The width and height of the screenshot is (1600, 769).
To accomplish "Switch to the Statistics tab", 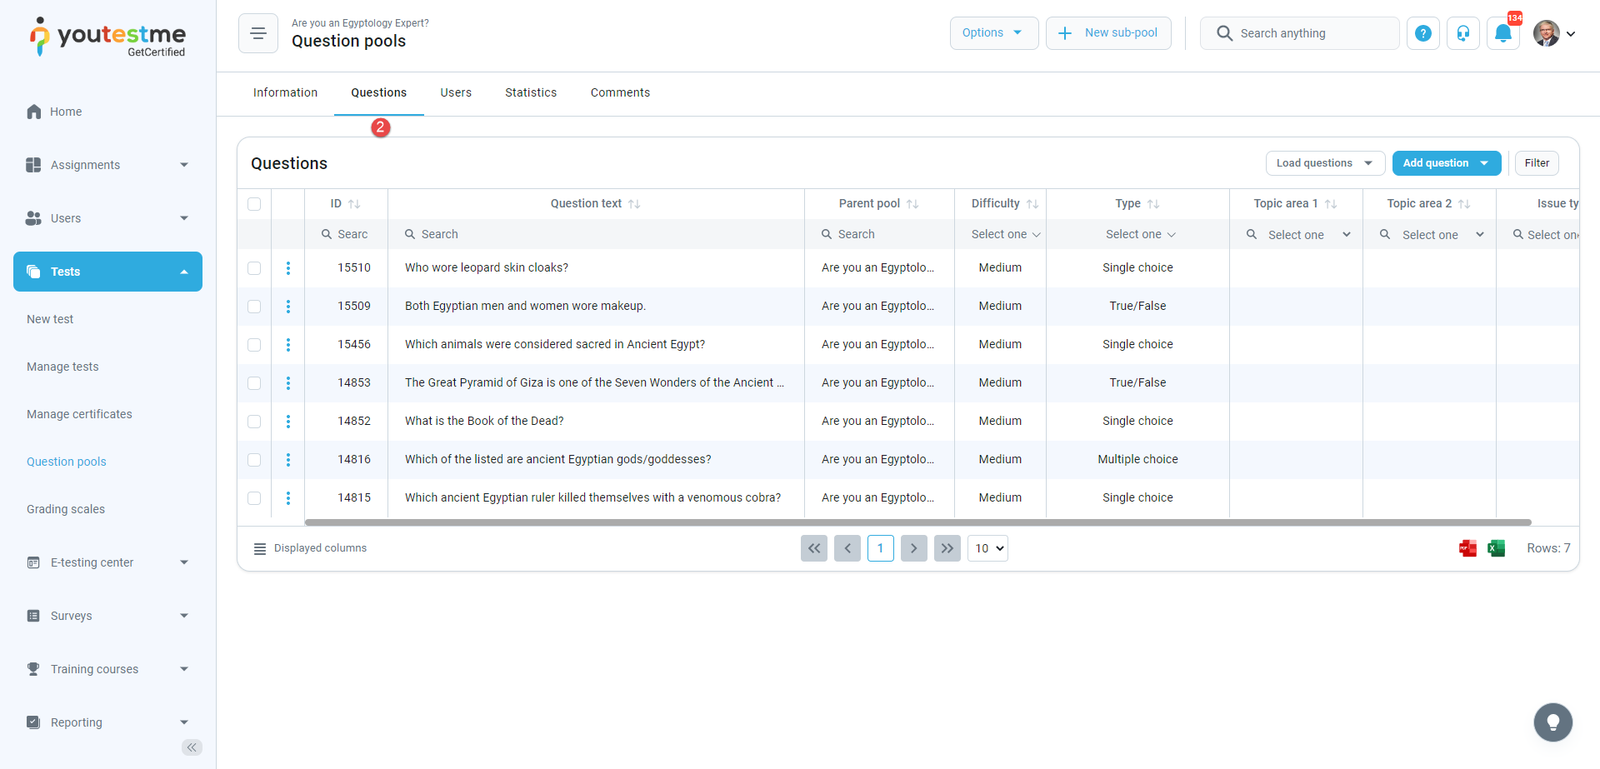I will pos(530,93).
